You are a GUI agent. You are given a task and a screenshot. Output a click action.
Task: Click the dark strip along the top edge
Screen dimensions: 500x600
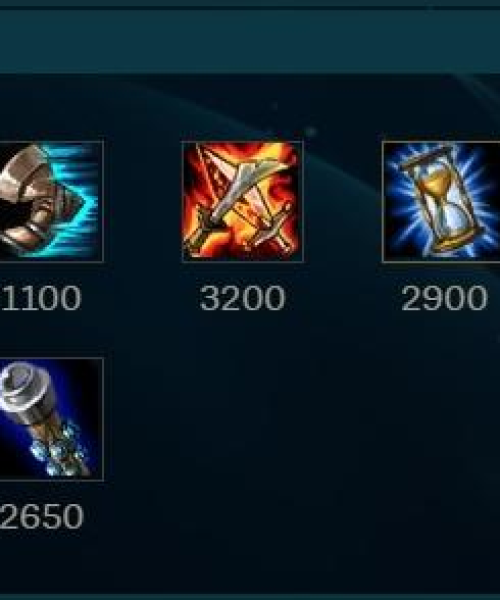[x=250, y=4]
